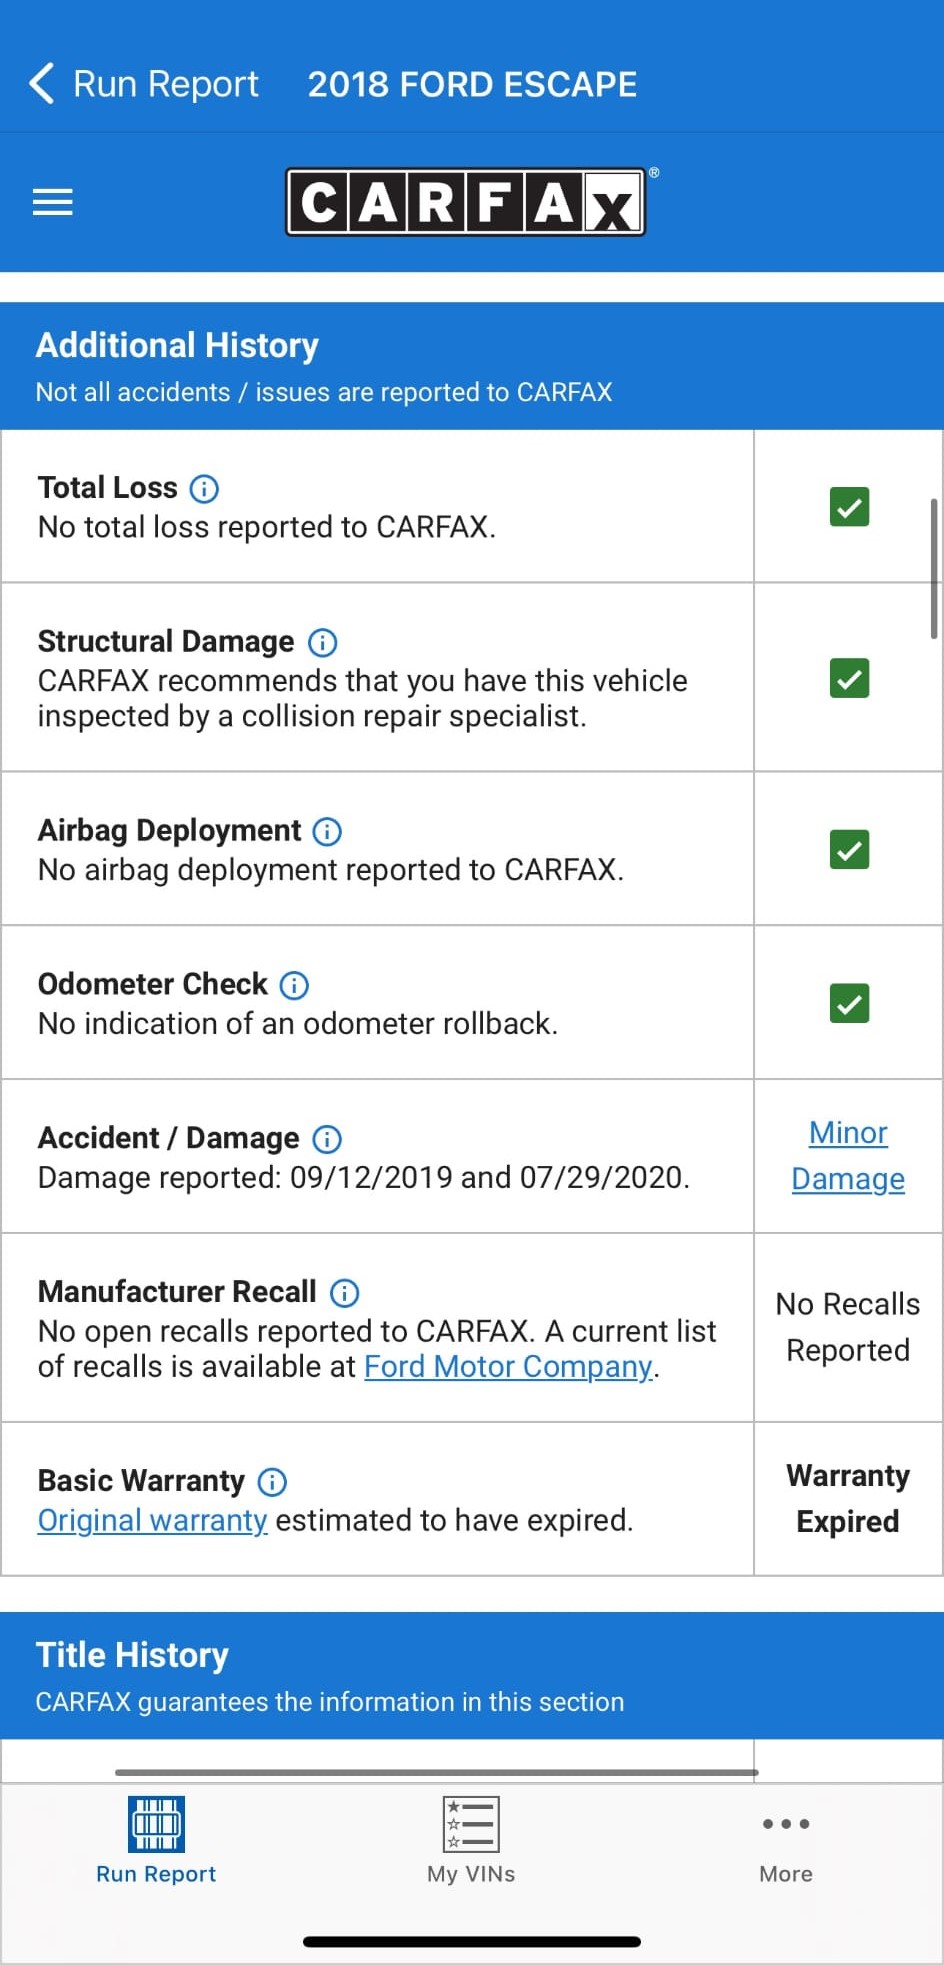Follow the Ford Motor Company link

click(x=508, y=1367)
